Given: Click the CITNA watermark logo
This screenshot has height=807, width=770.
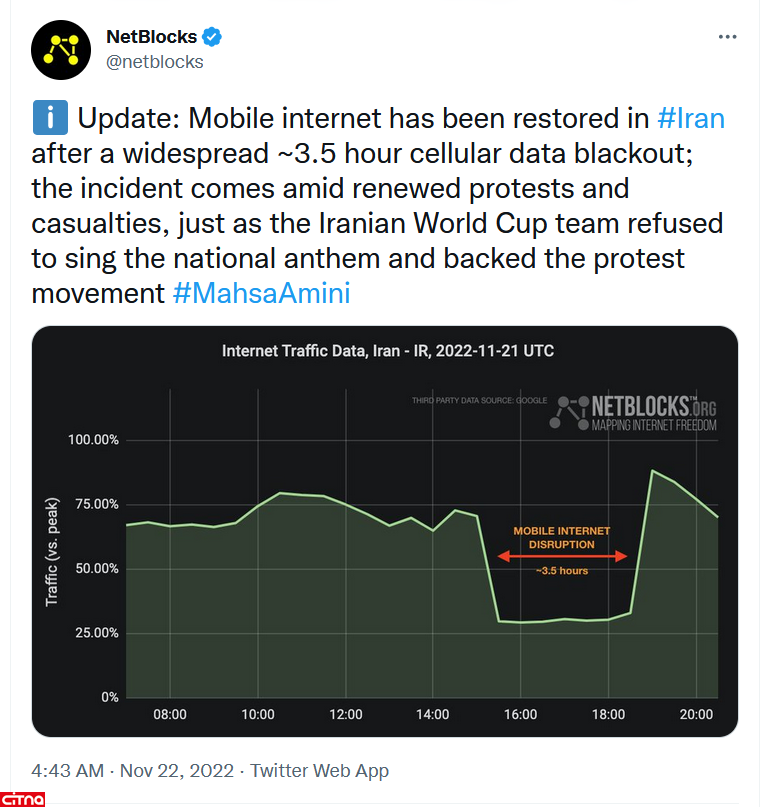Looking at the screenshot, I should [28, 796].
